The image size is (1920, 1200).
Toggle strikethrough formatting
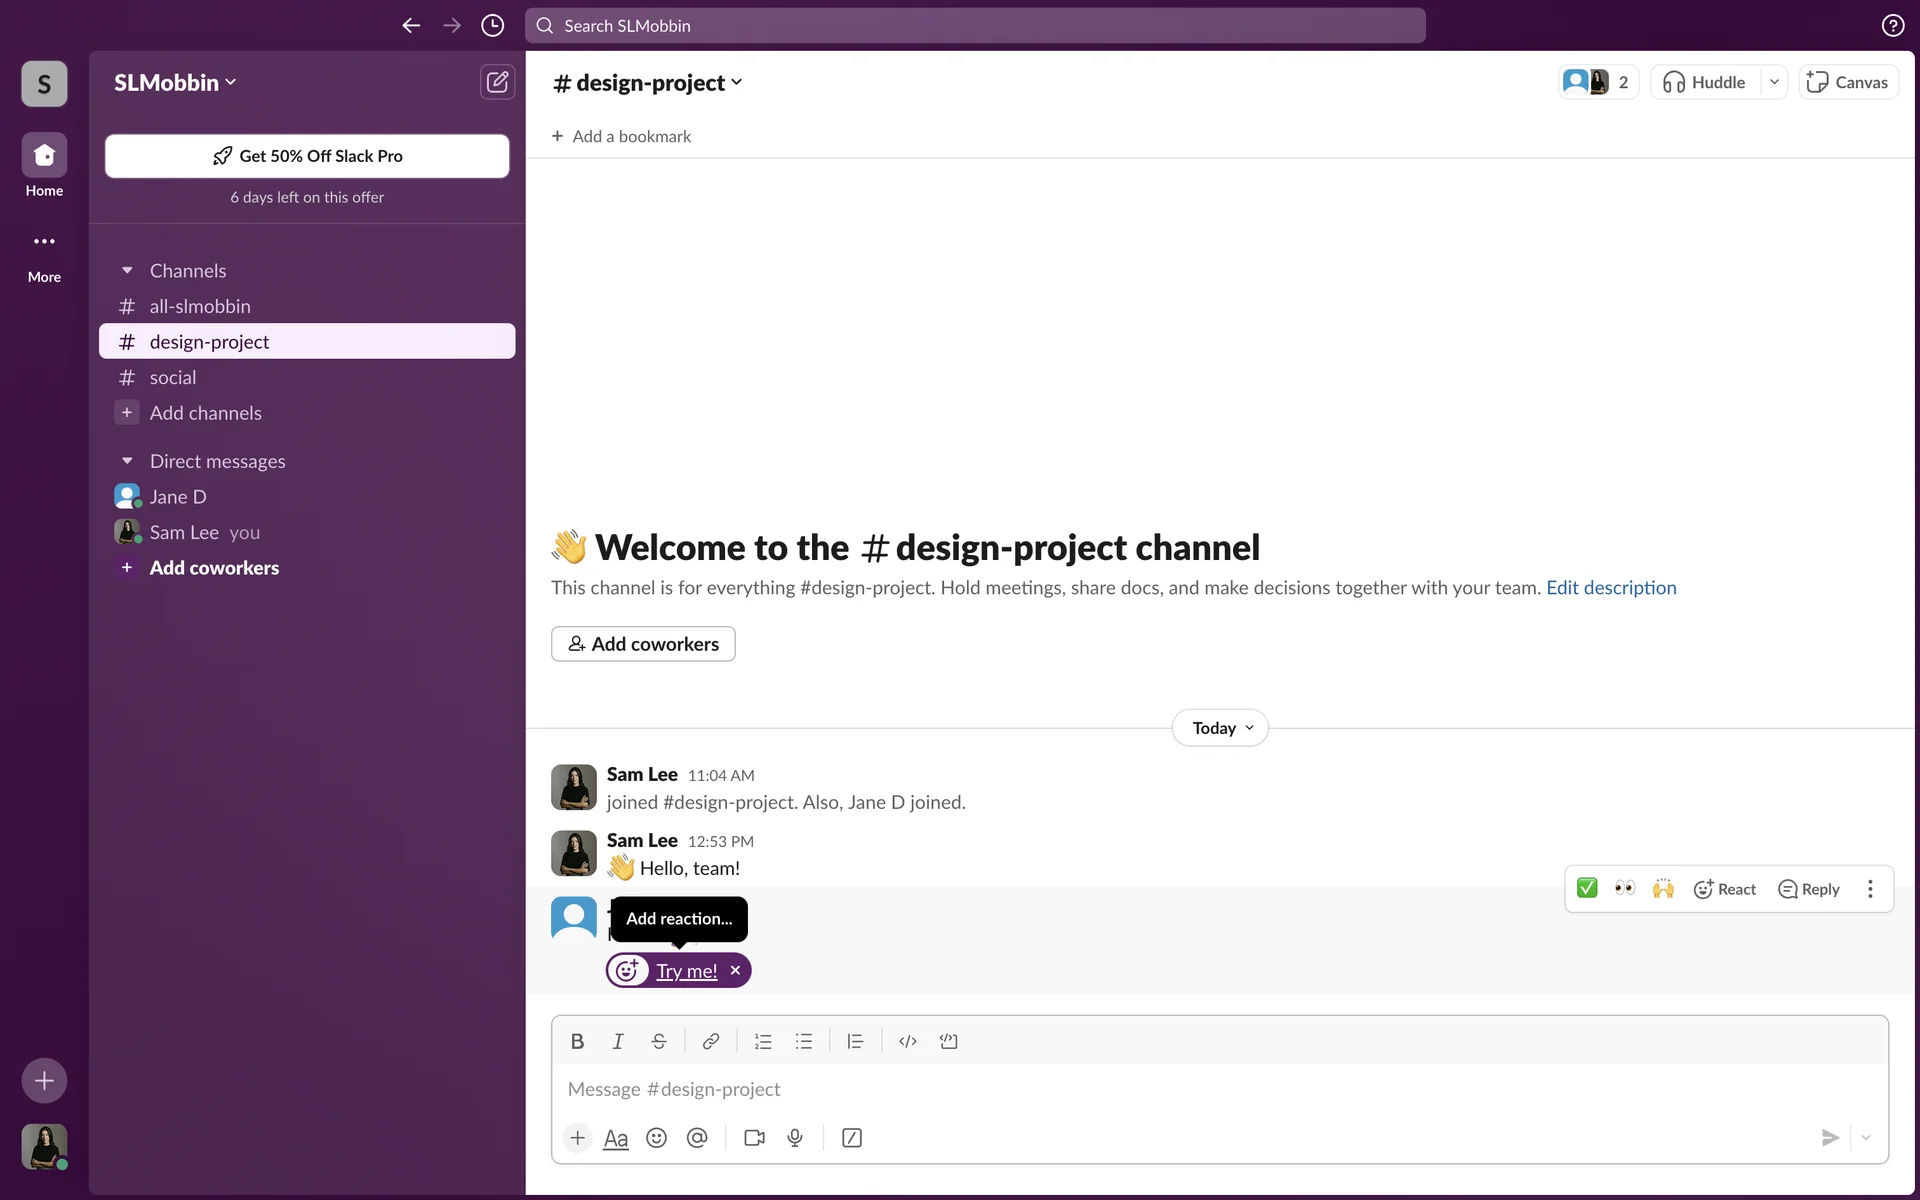pos(658,1041)
